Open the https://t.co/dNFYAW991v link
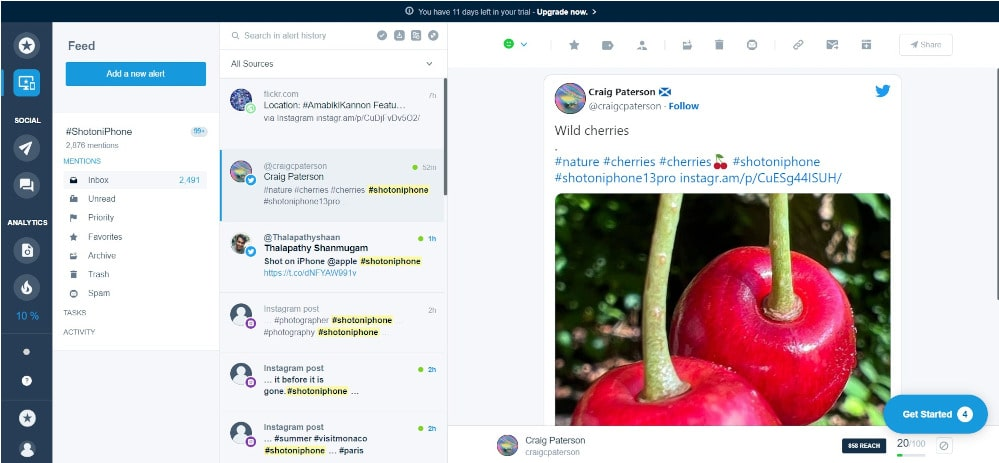Image resolution: width=999 pixels, height=463 pixels. (x=310, y=273)
